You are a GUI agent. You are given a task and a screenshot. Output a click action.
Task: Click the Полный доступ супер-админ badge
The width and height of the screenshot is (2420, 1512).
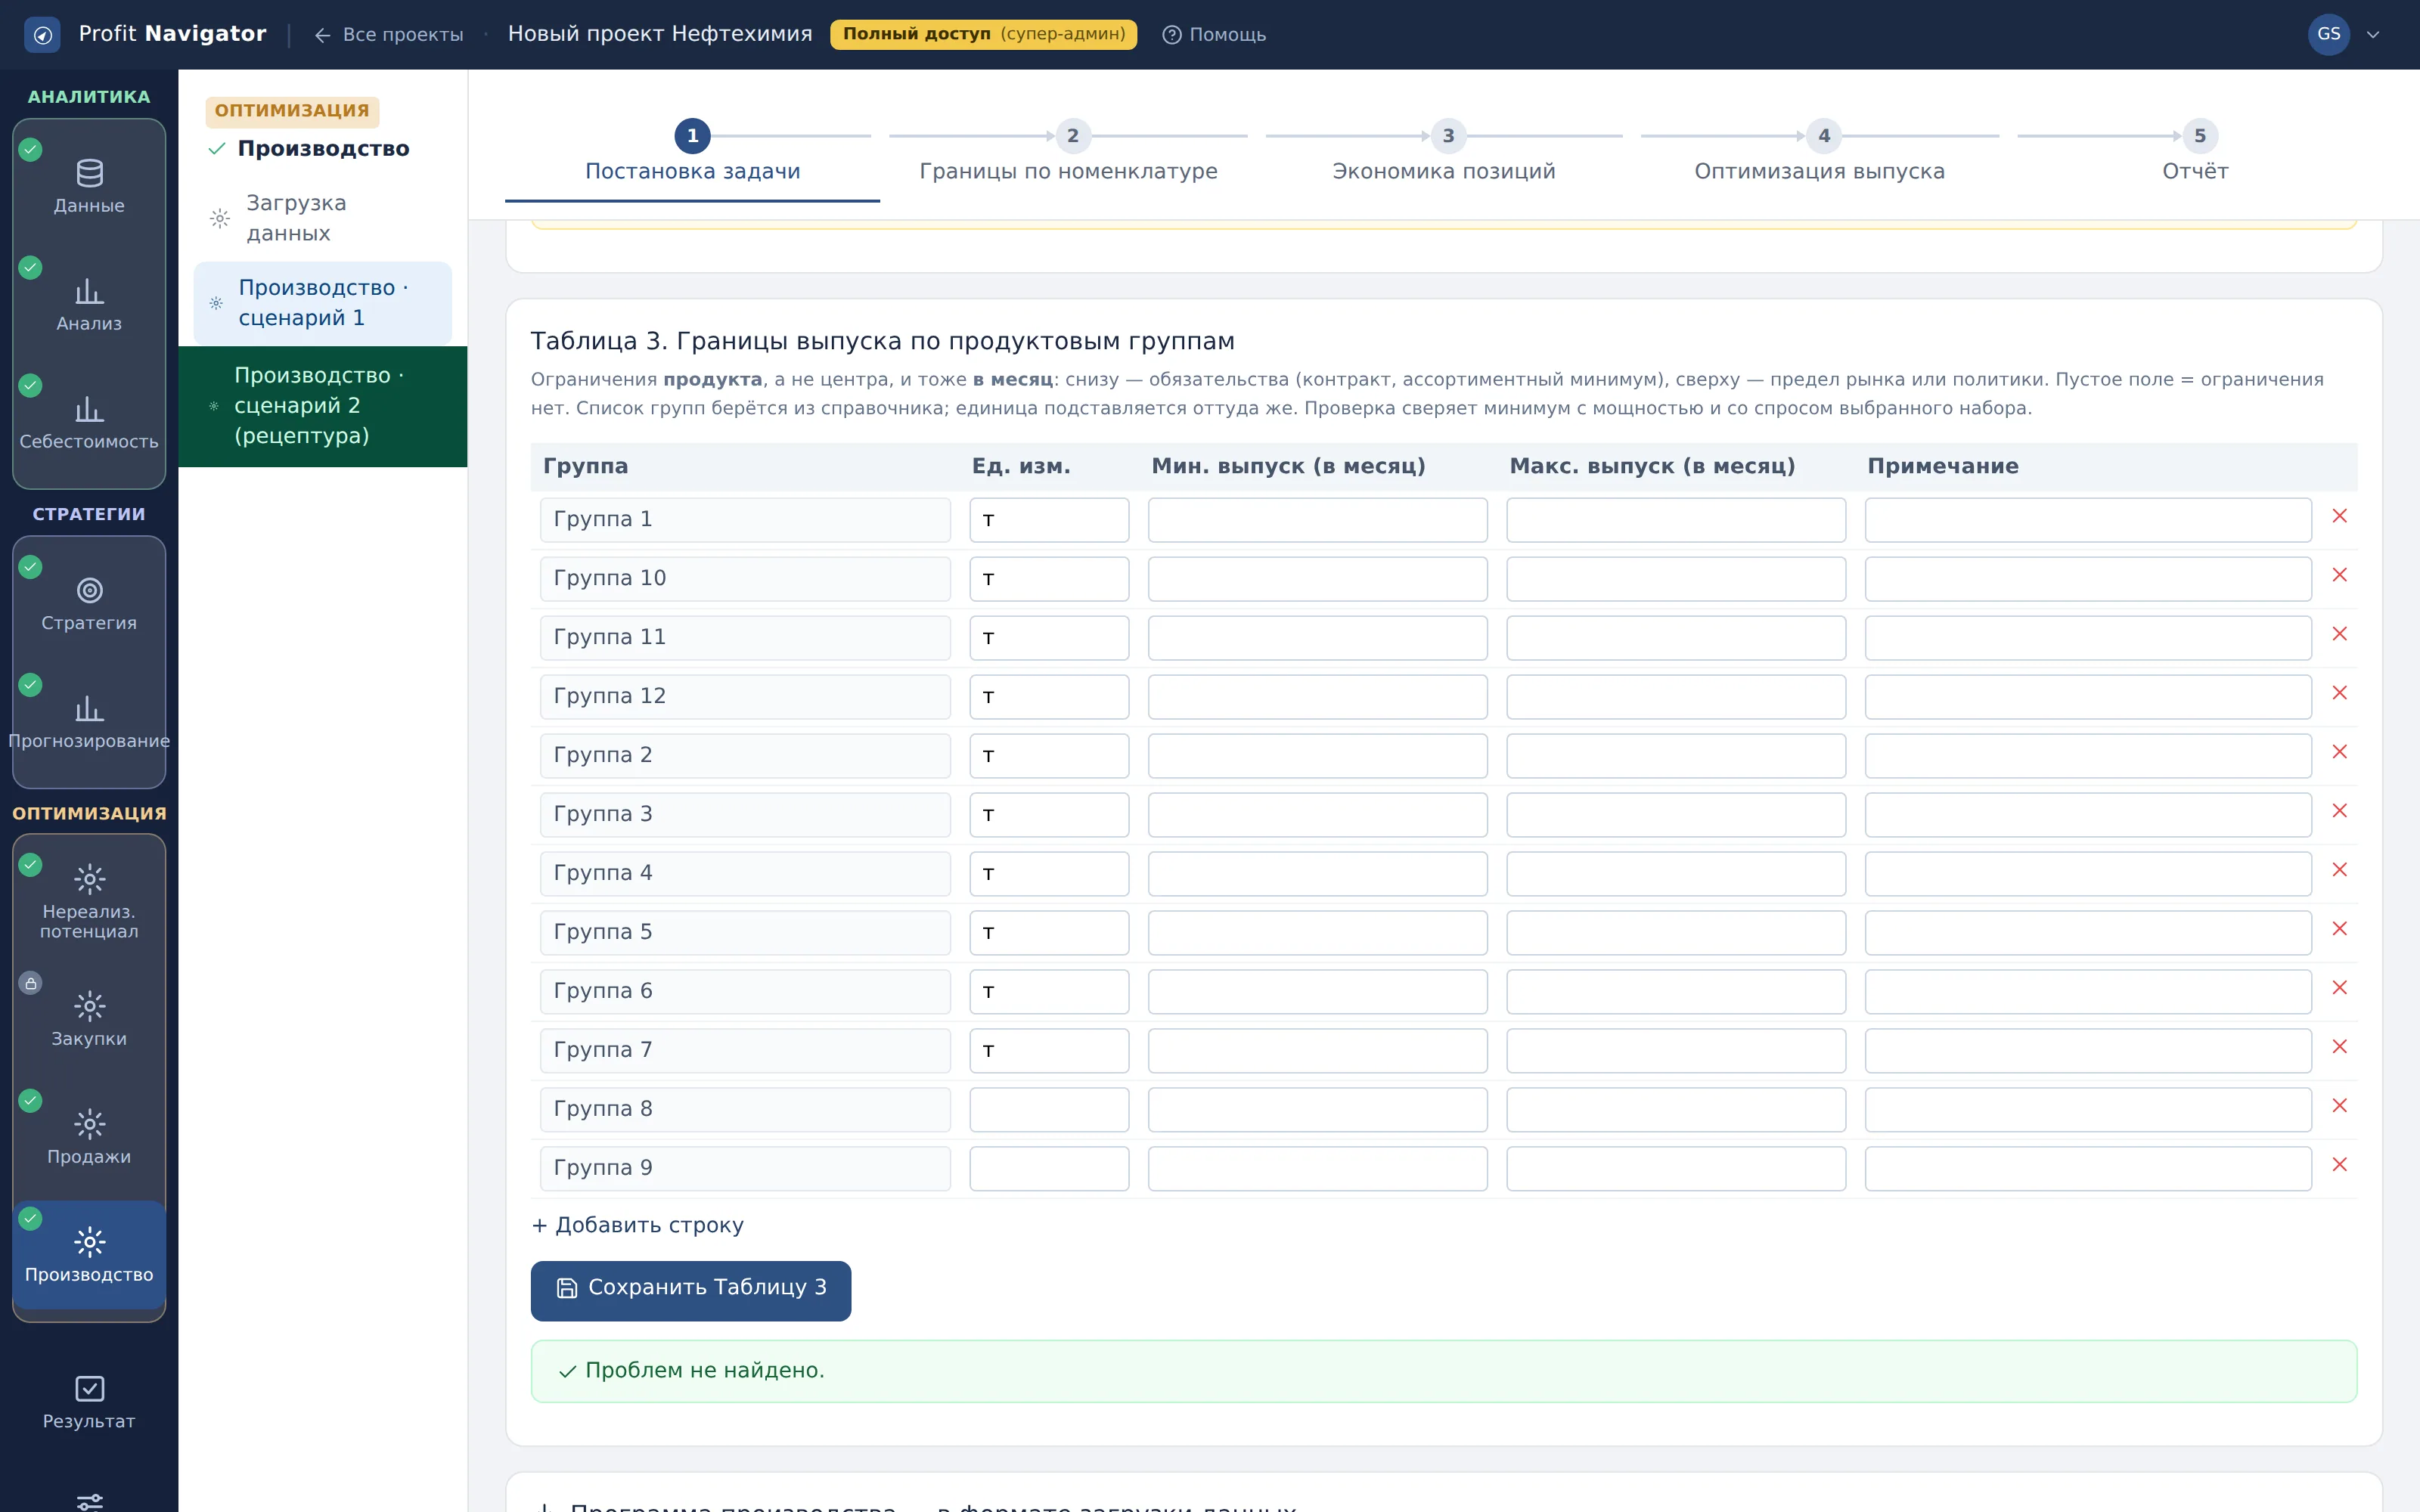[x=983, y=34]
